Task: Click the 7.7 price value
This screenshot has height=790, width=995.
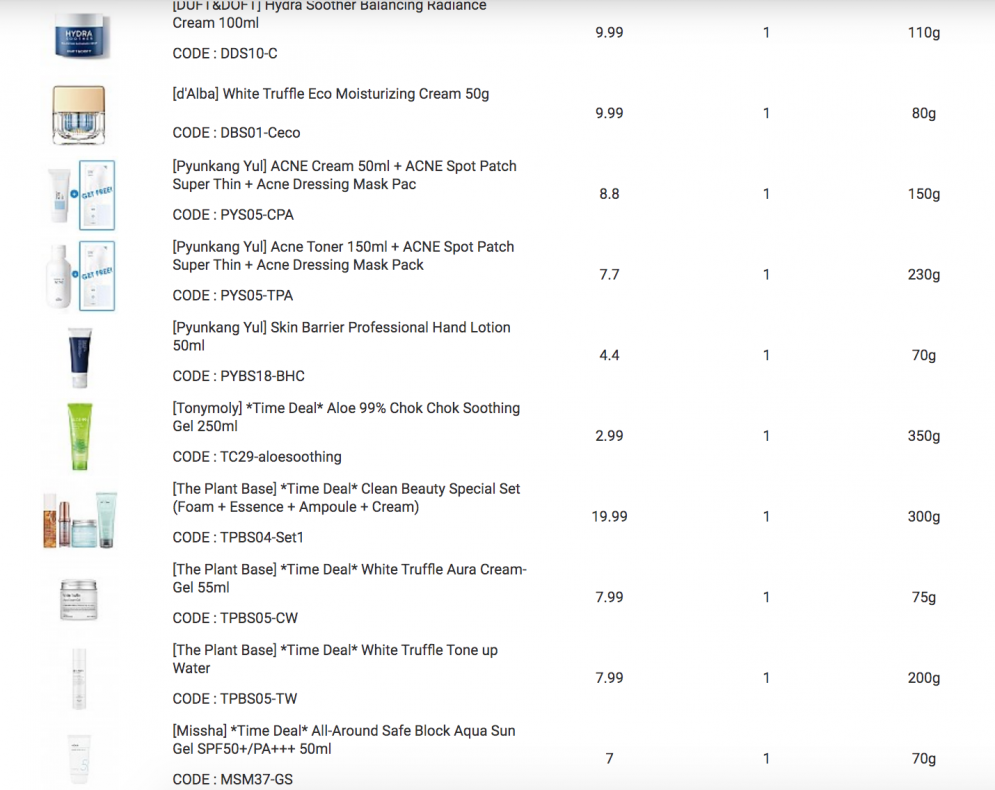Action: pos(609,274)
